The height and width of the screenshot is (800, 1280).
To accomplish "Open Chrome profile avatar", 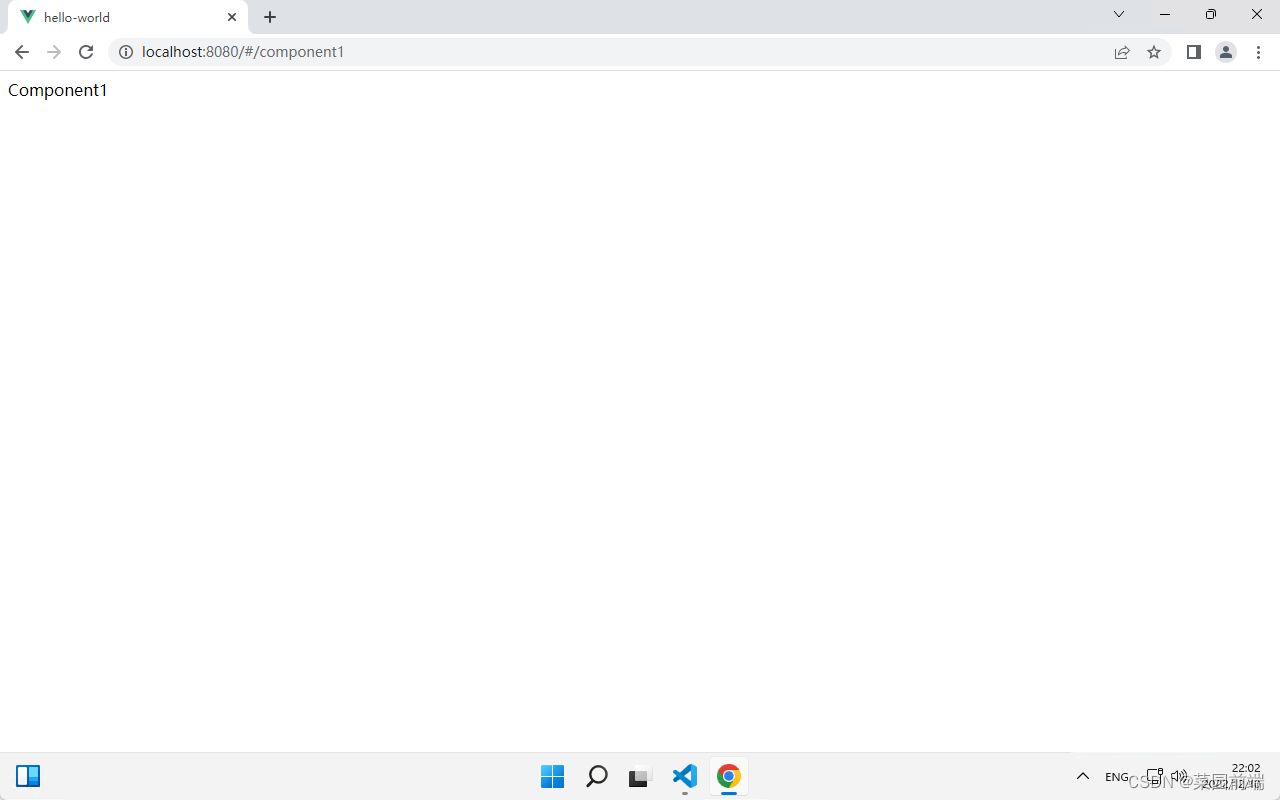I will (1226, 52).
